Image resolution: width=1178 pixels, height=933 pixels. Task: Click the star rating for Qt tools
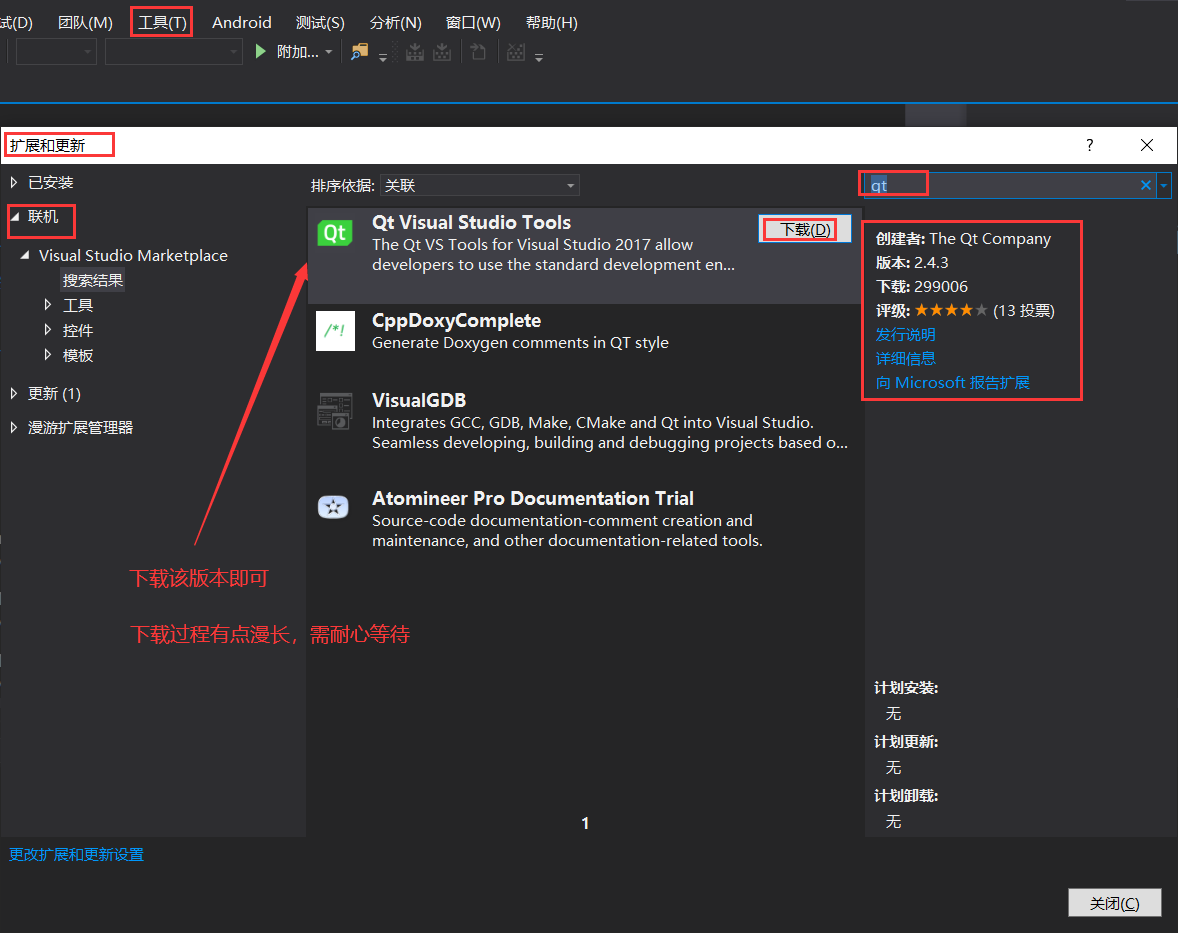pyautogui.click(x=950, y=310)
